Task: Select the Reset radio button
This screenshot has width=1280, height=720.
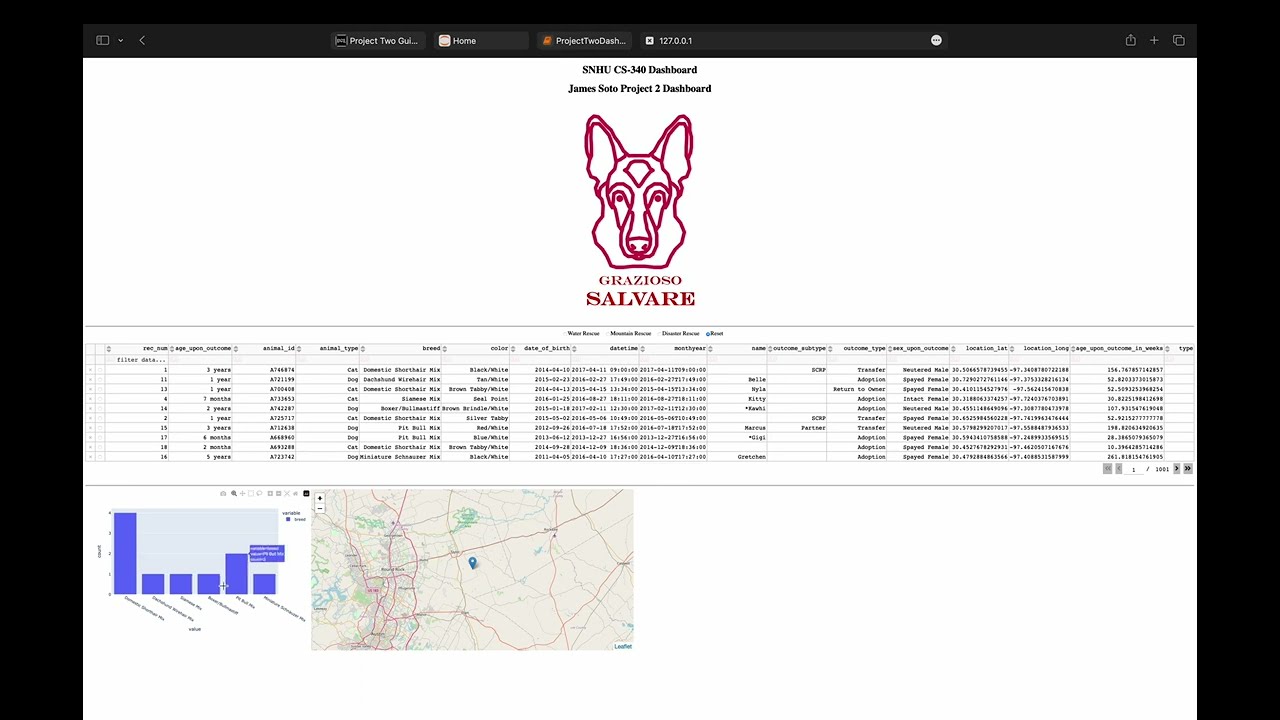Action: [x=708, y=333]
